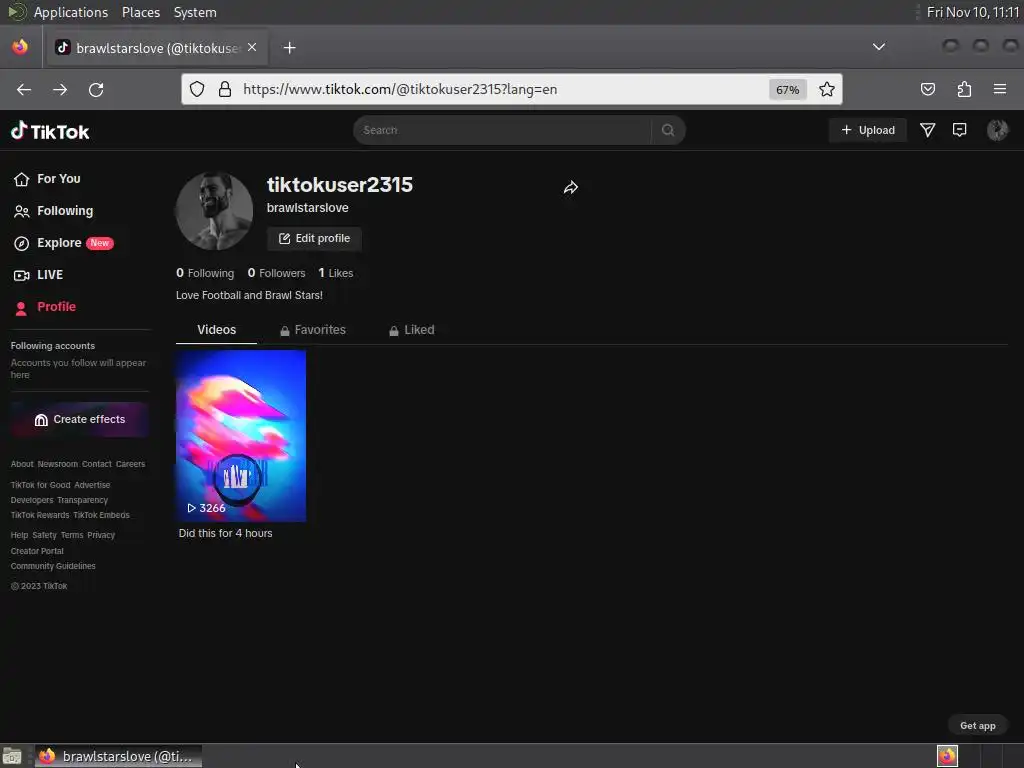This screenshot has height=768, width=1024.
Task: Click the account avatar in header
Action: [997, 130]
